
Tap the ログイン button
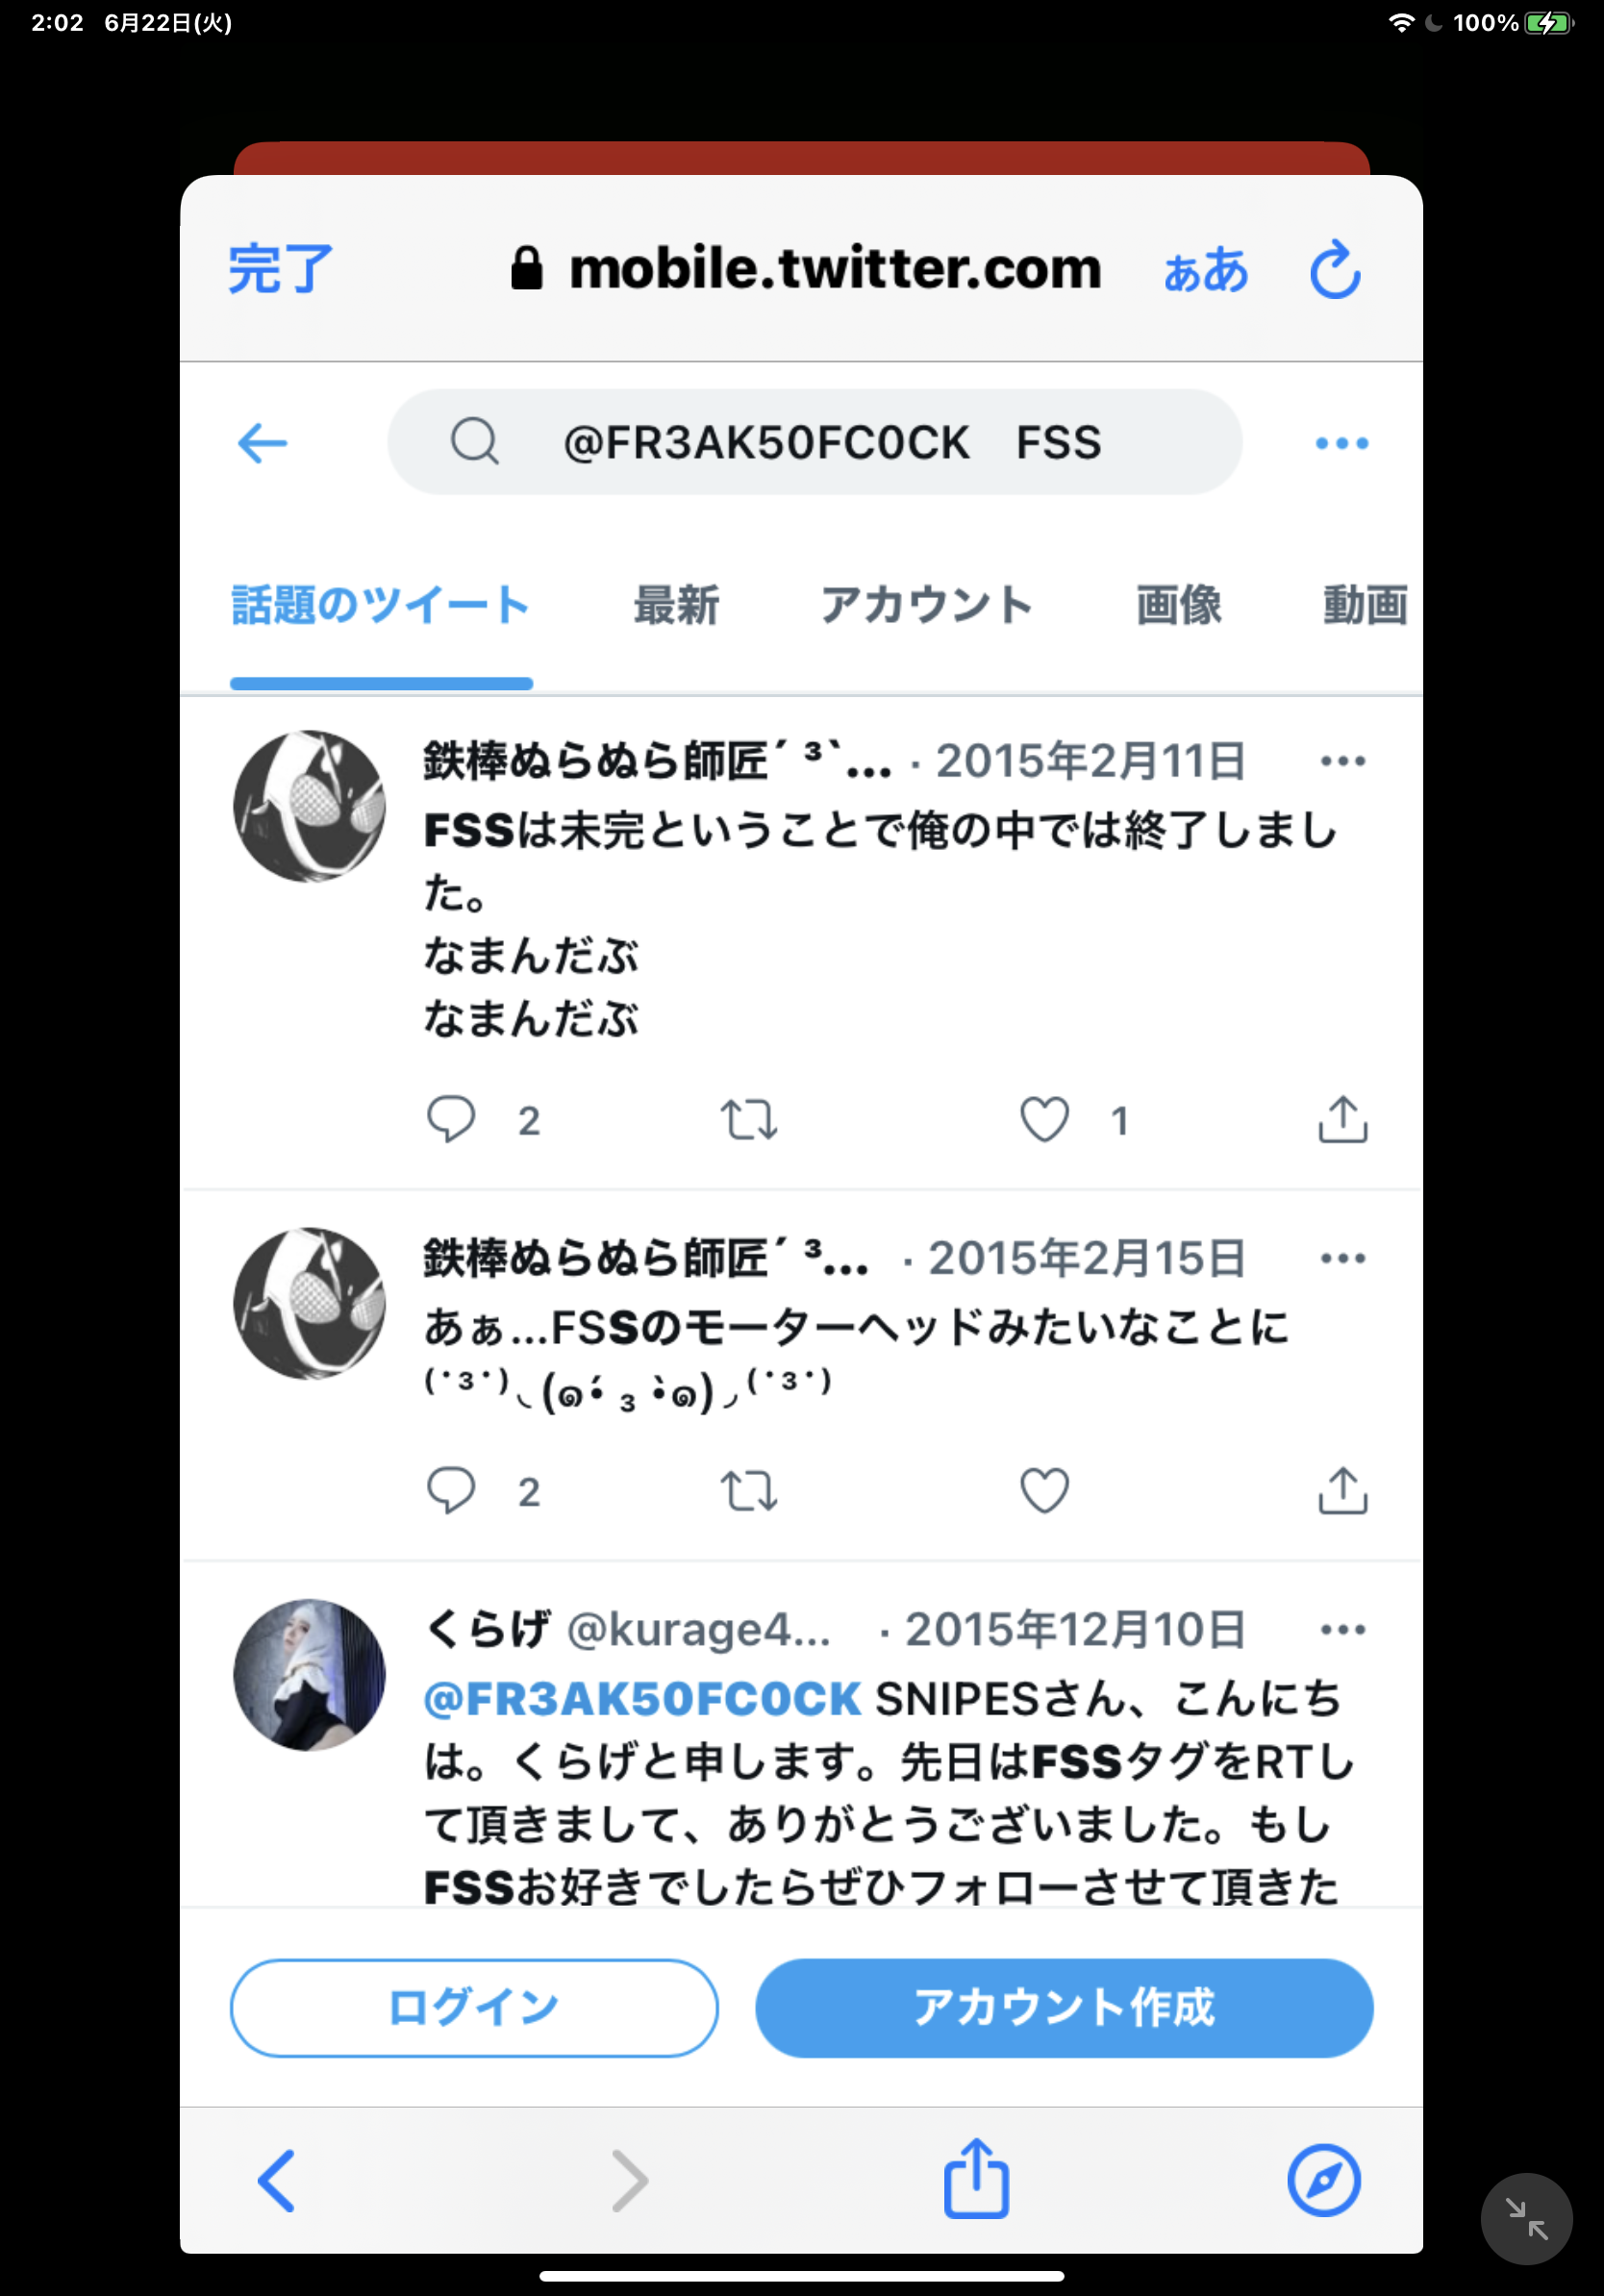474,2008
